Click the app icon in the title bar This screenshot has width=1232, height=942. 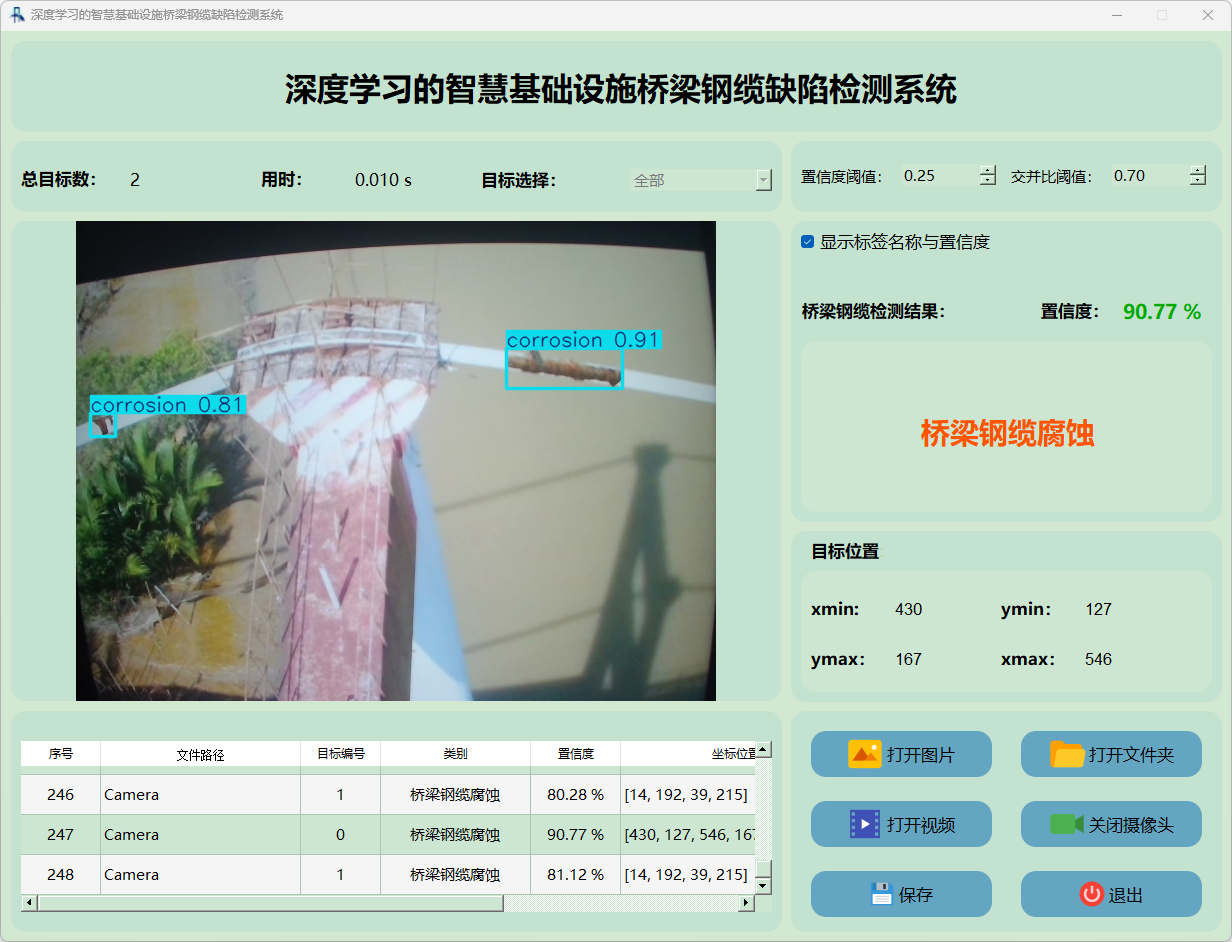[x=17, y=15]
